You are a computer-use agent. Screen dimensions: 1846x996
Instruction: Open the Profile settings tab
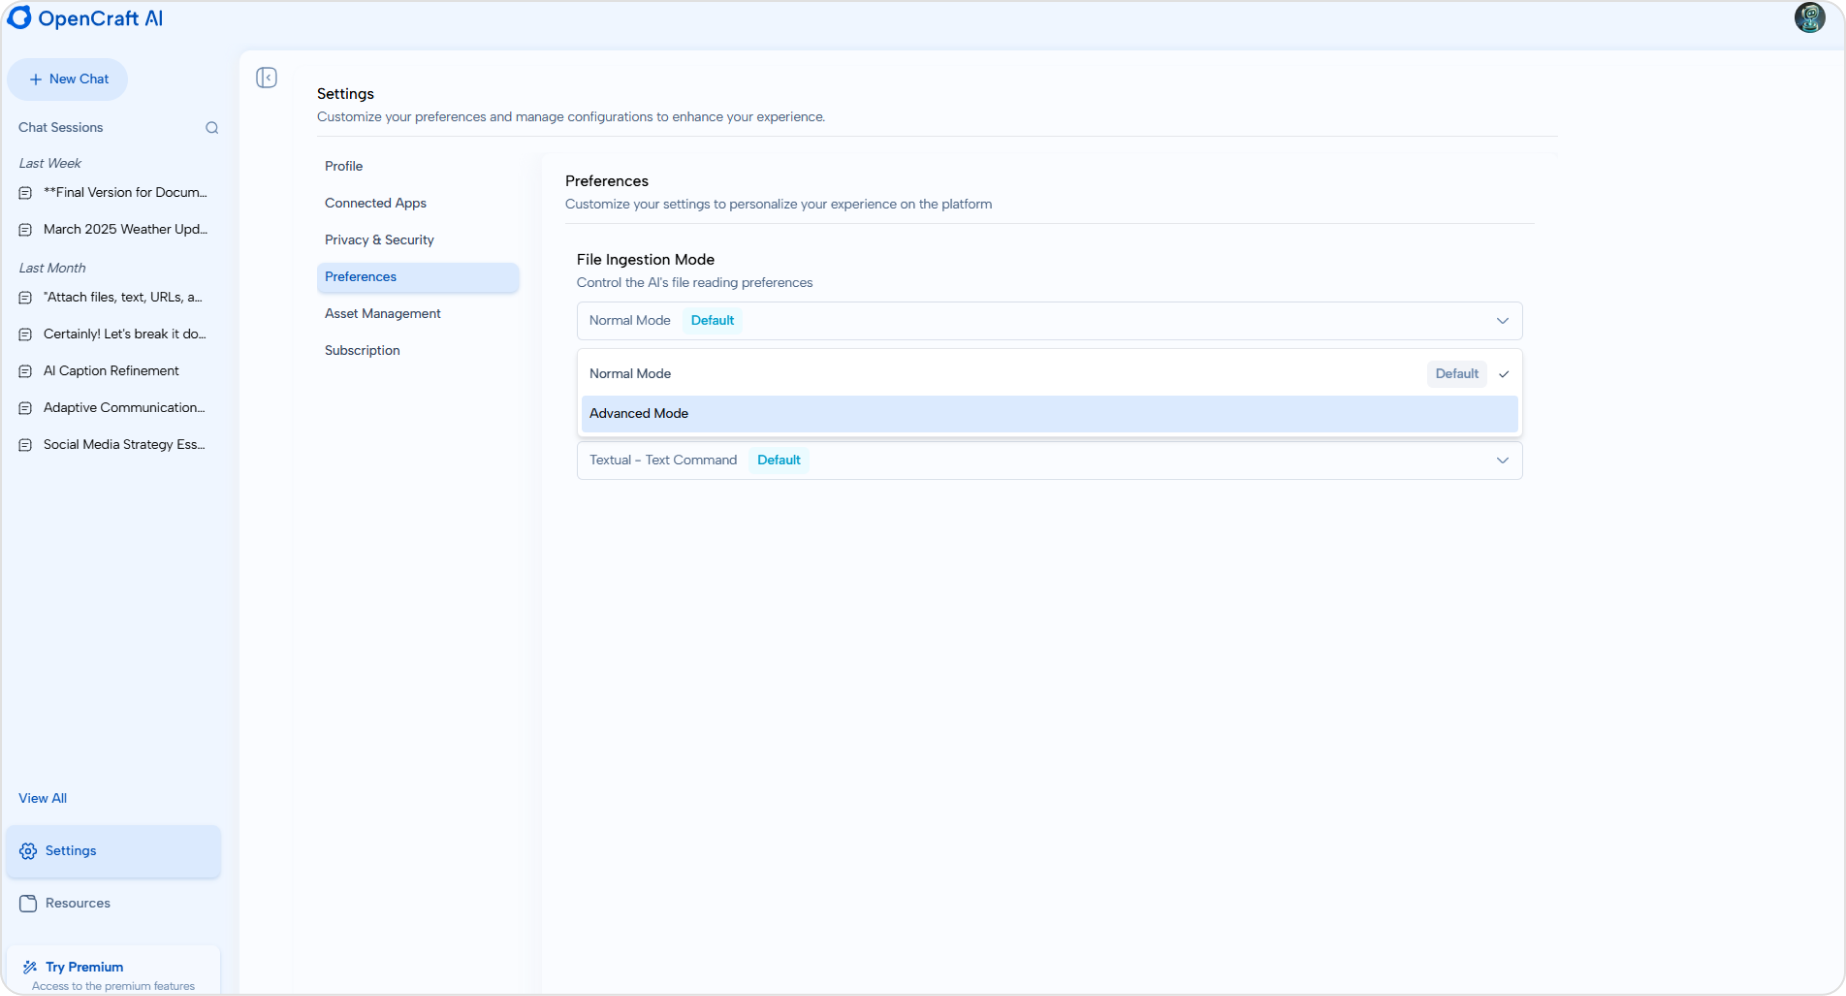point(344,166)
